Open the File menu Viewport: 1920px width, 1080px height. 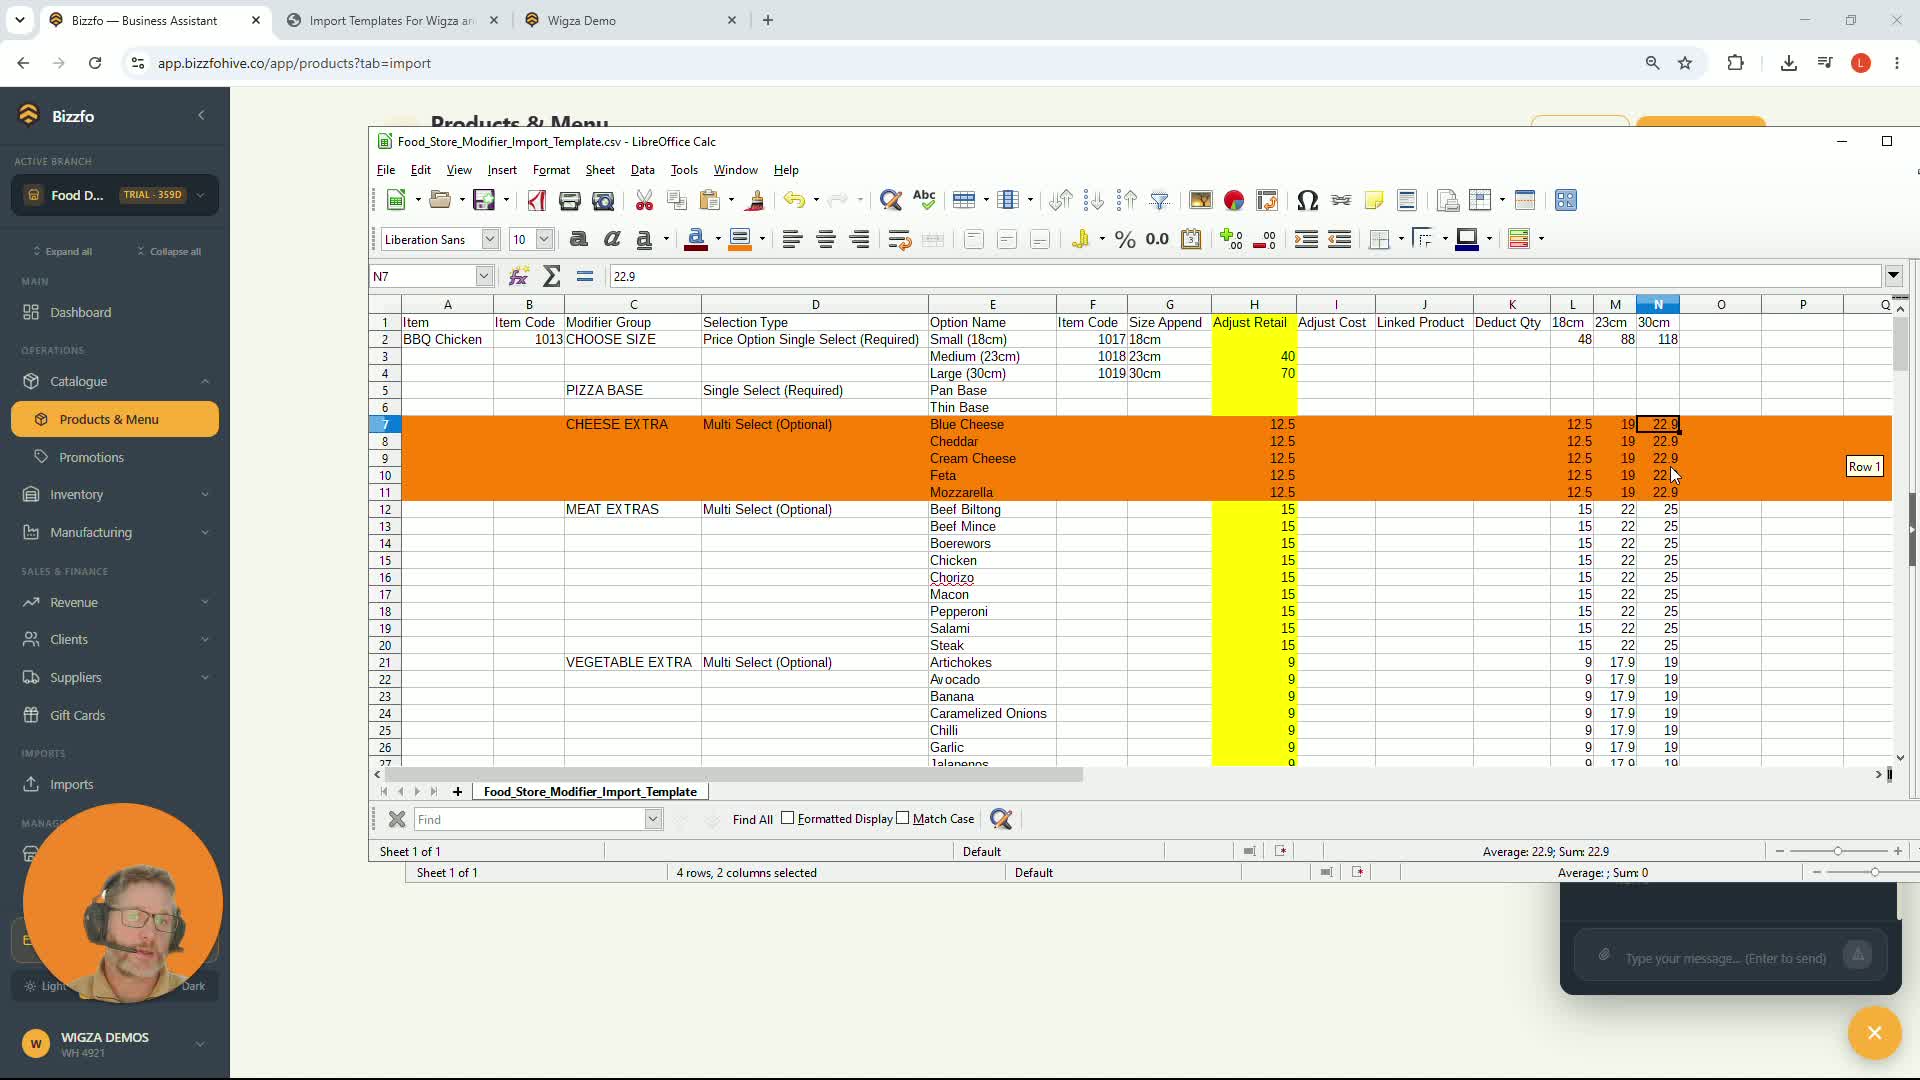click(x=386, y=170)
